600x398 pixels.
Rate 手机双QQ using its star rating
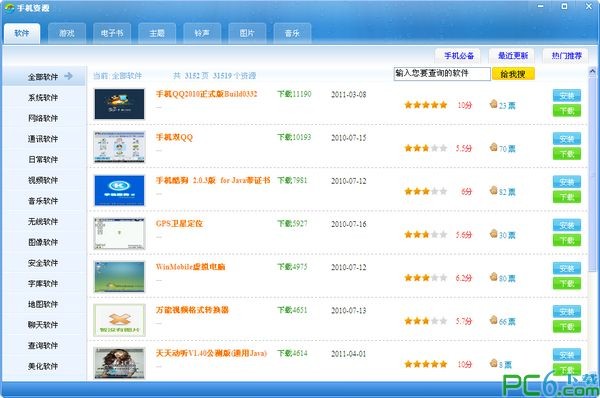pos(426,148)
